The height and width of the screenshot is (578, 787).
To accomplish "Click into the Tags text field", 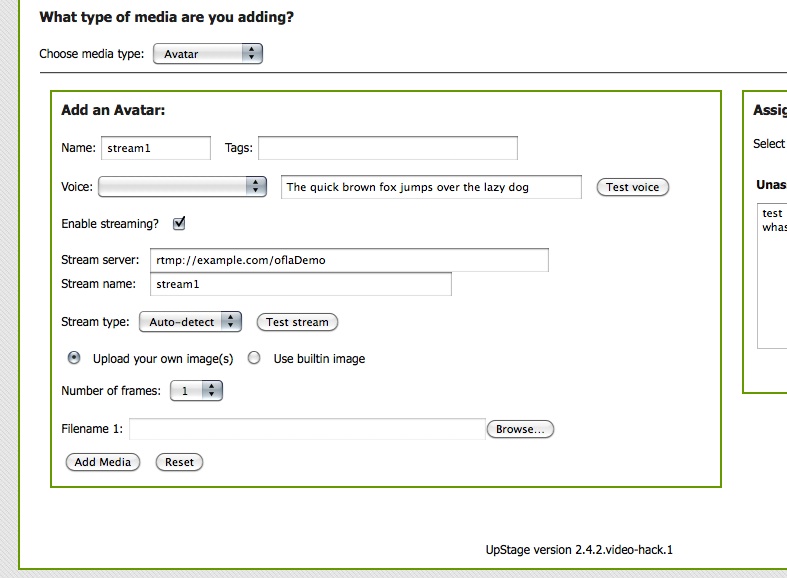I will point(388,148).
